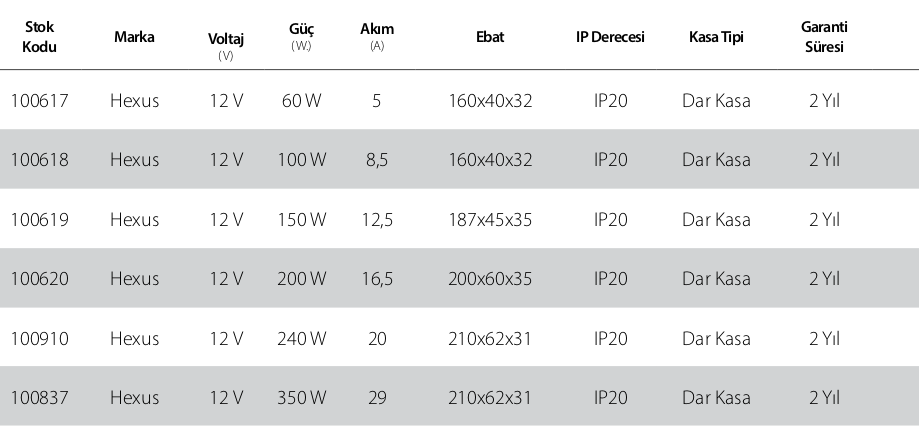Click stock code 100837
This screenshot has width=919, height=433.
39,398
